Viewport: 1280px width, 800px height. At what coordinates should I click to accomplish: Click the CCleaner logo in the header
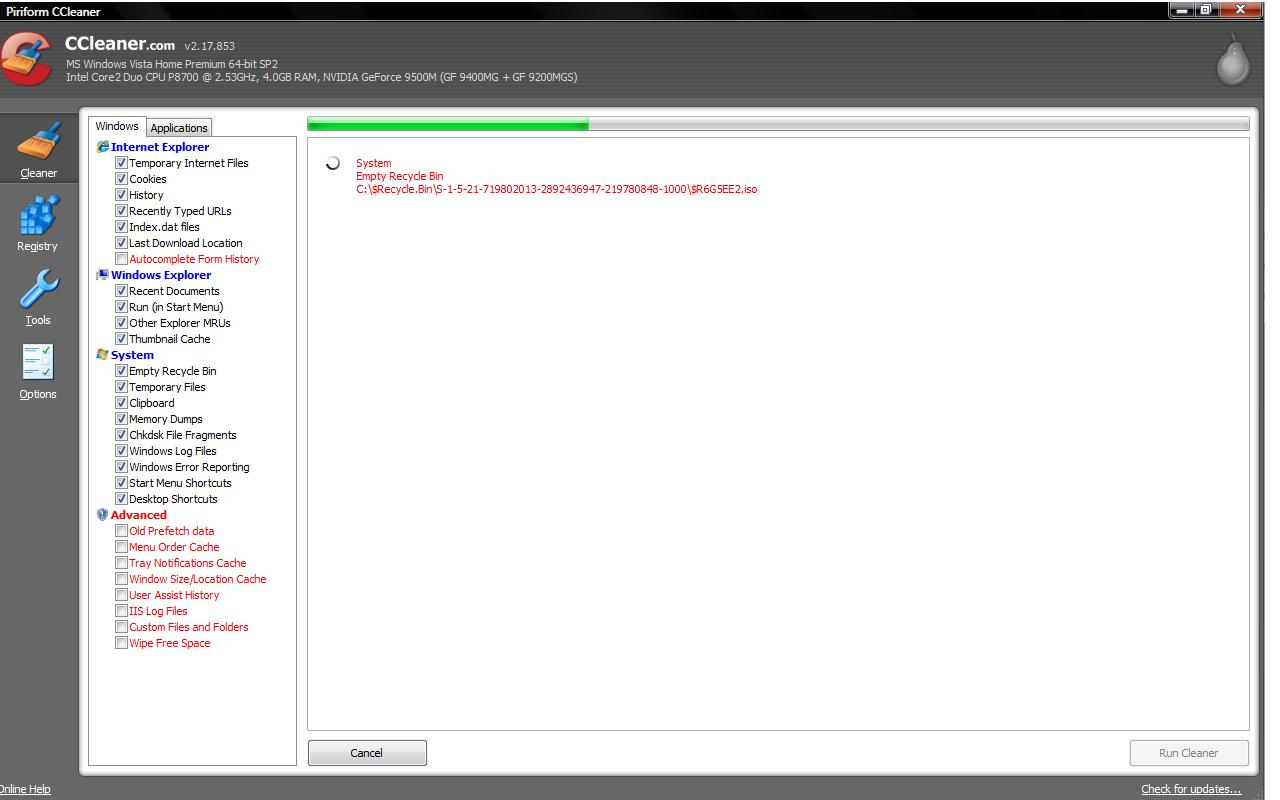click(x=26, y=59)
